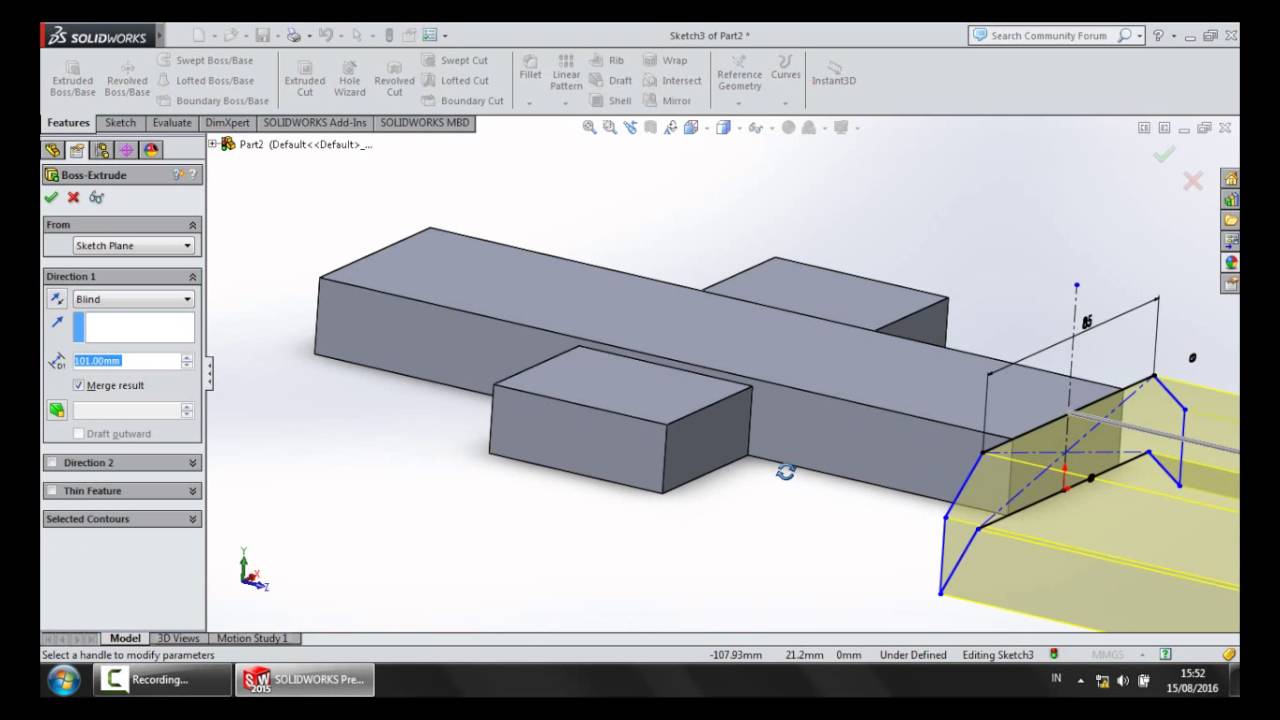Switch to the SOLIDWORKS MBD tab

(424, 123)
